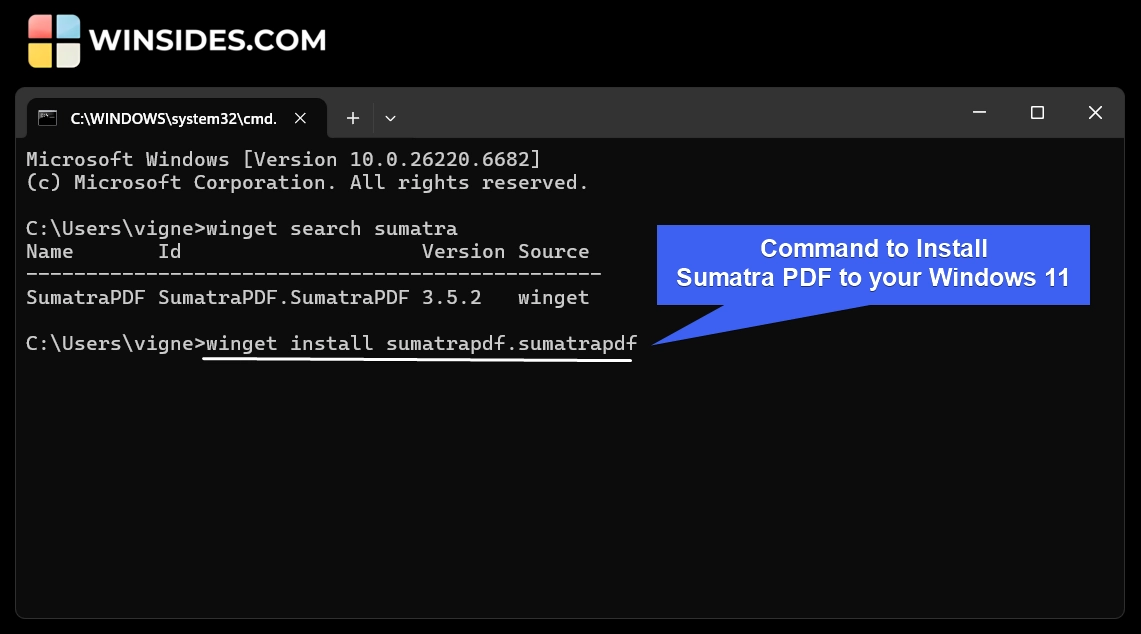Click the blue square in the WinSides logo
The height and width of the screenshot is (634, 1141).
point(68,26)
